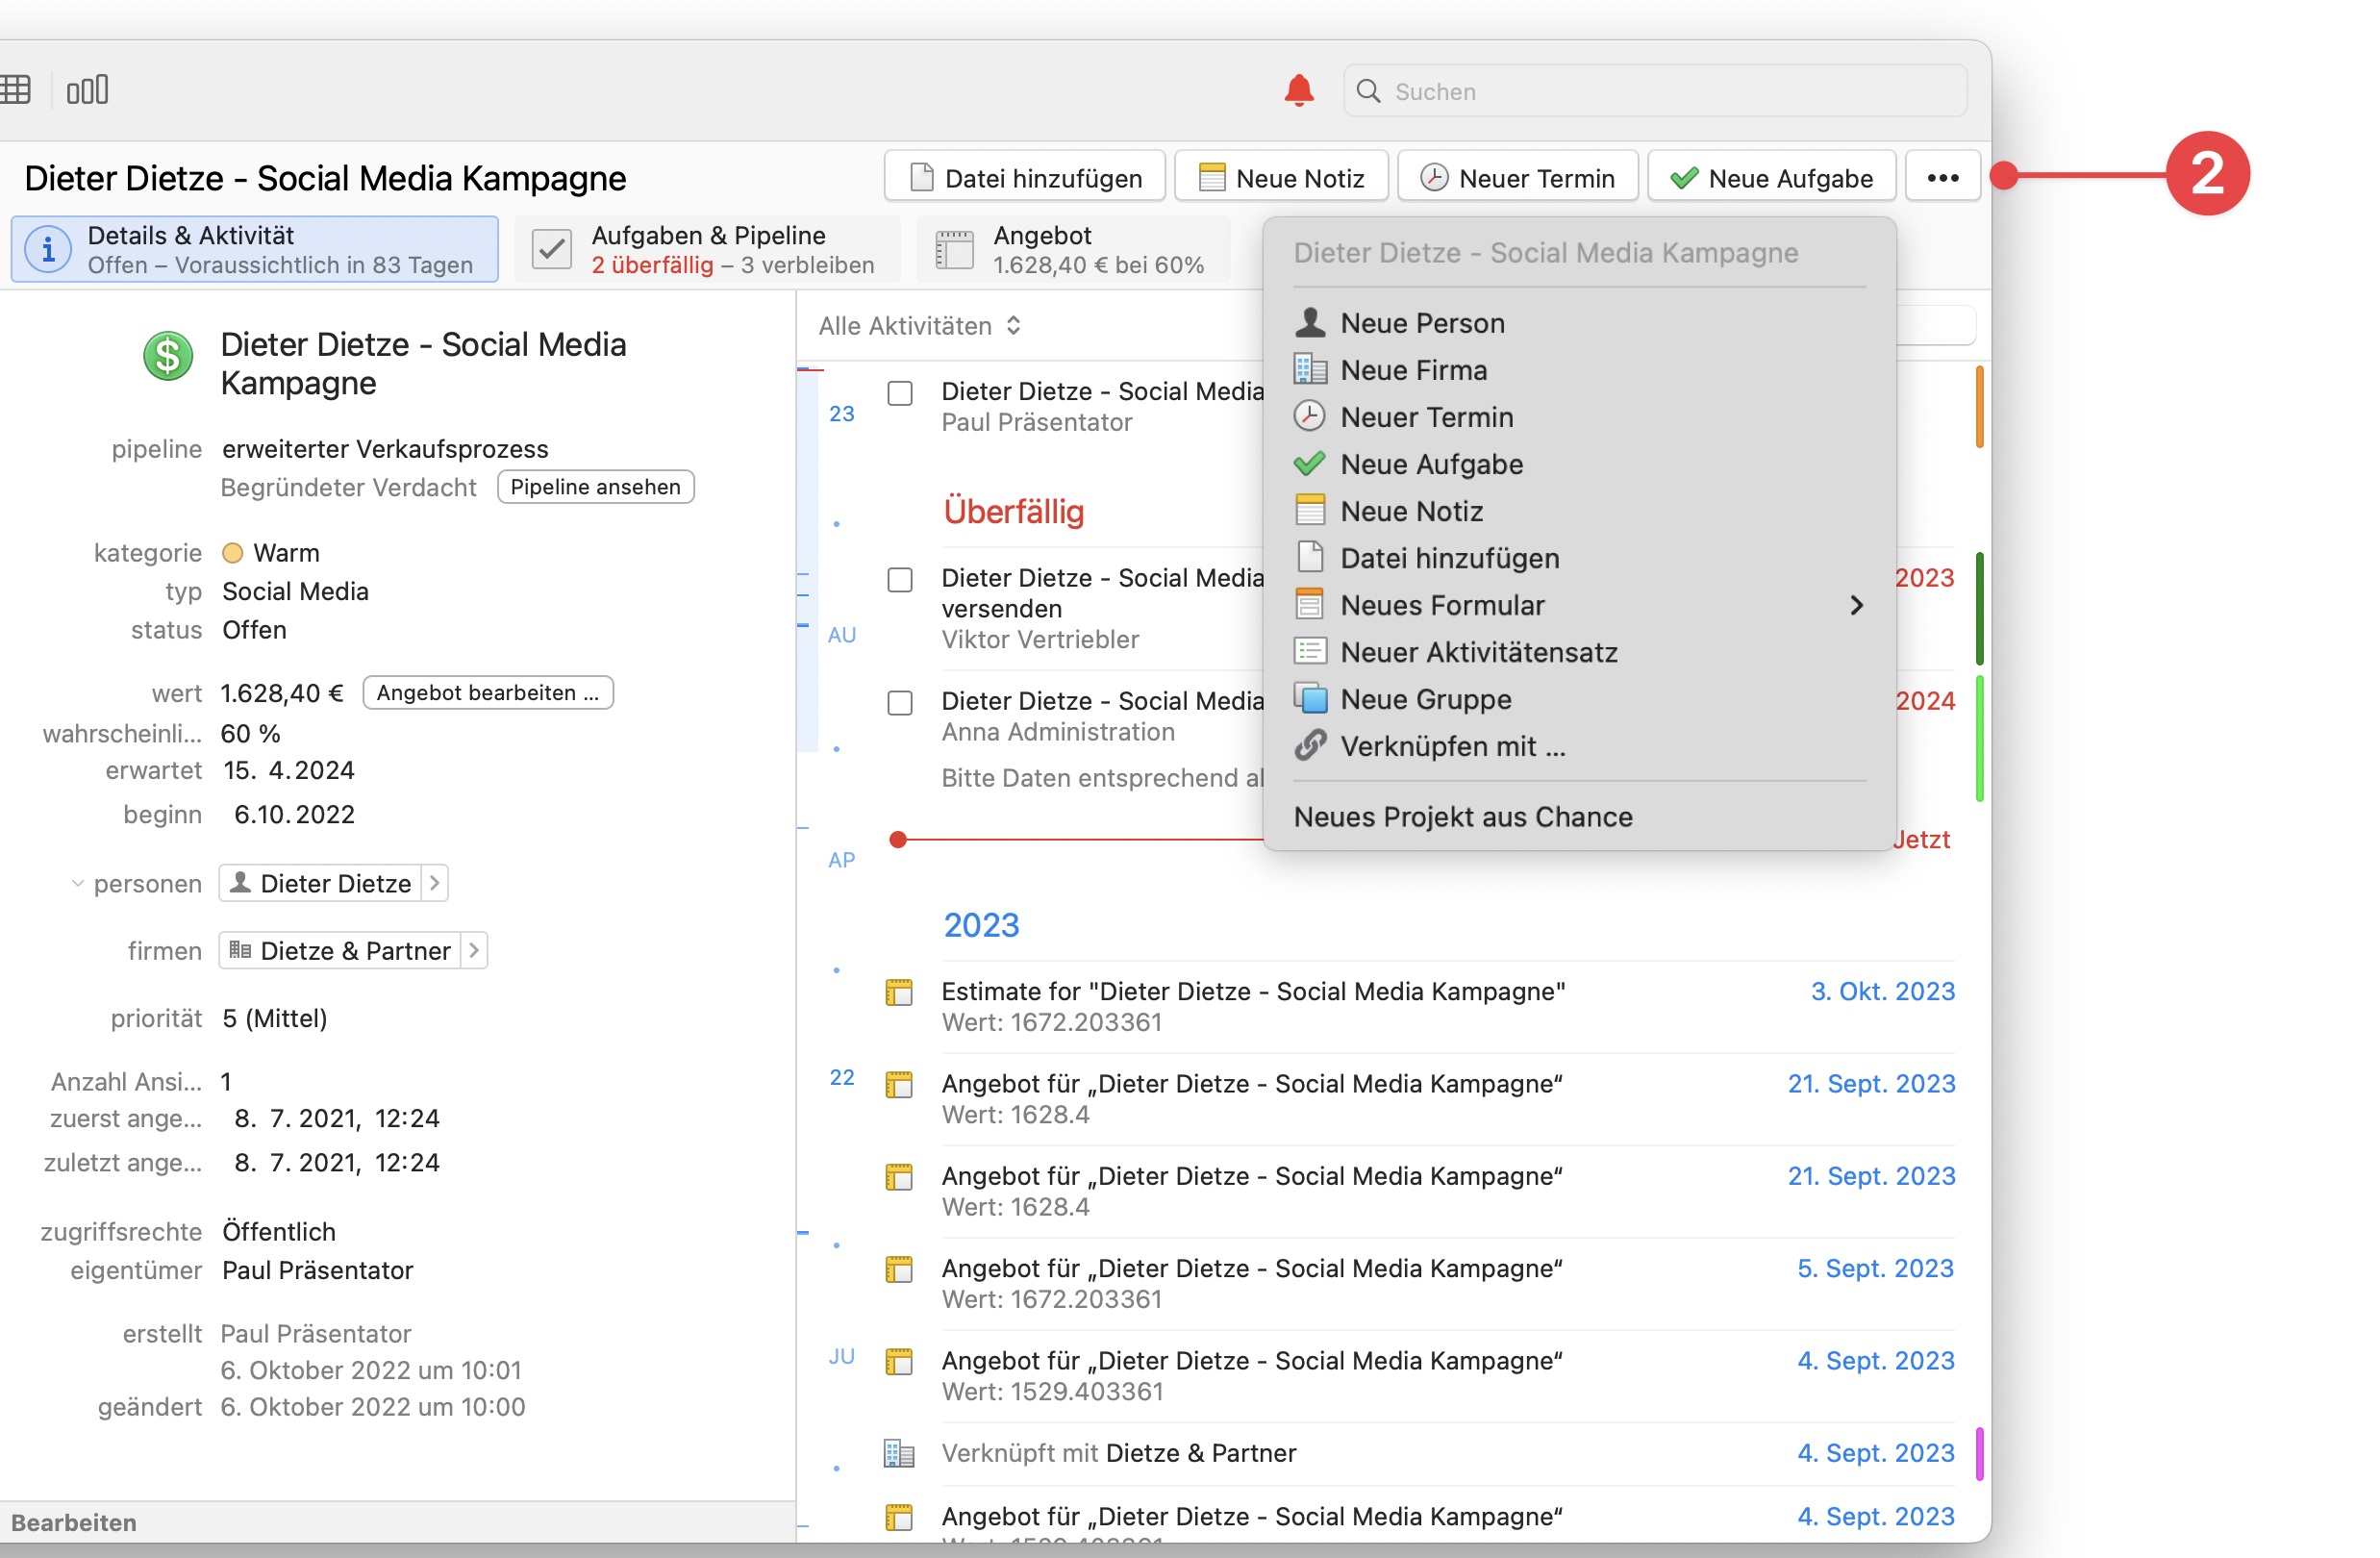Click the company icon on the Dietze & Partner chip

[240, 949]
